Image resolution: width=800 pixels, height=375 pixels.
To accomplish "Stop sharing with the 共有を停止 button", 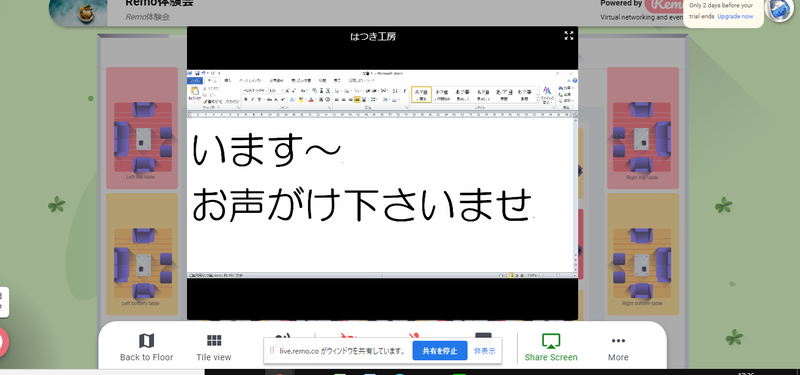I will pos(439,351).
